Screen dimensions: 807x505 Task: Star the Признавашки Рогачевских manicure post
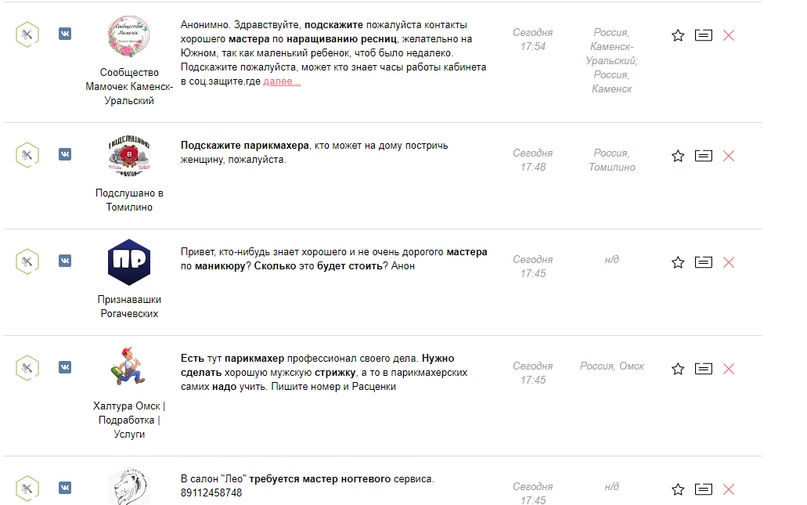click(x=678, y=263)
